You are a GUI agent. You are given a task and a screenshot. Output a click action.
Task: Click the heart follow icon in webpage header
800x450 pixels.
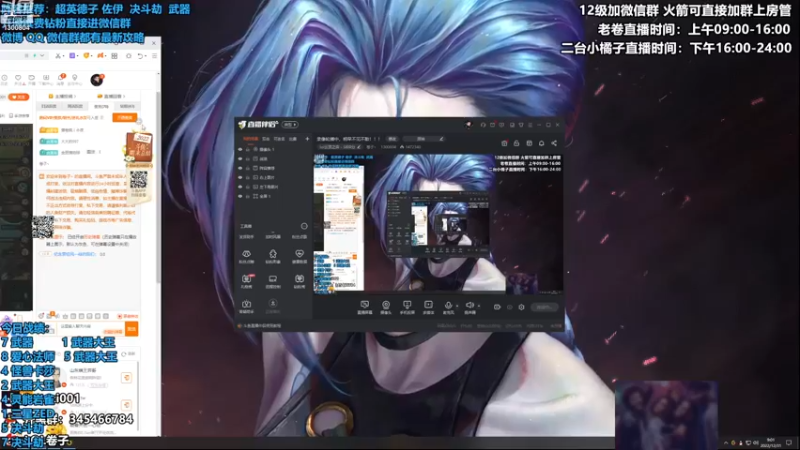pyautogui.click(x=18, y=79)
